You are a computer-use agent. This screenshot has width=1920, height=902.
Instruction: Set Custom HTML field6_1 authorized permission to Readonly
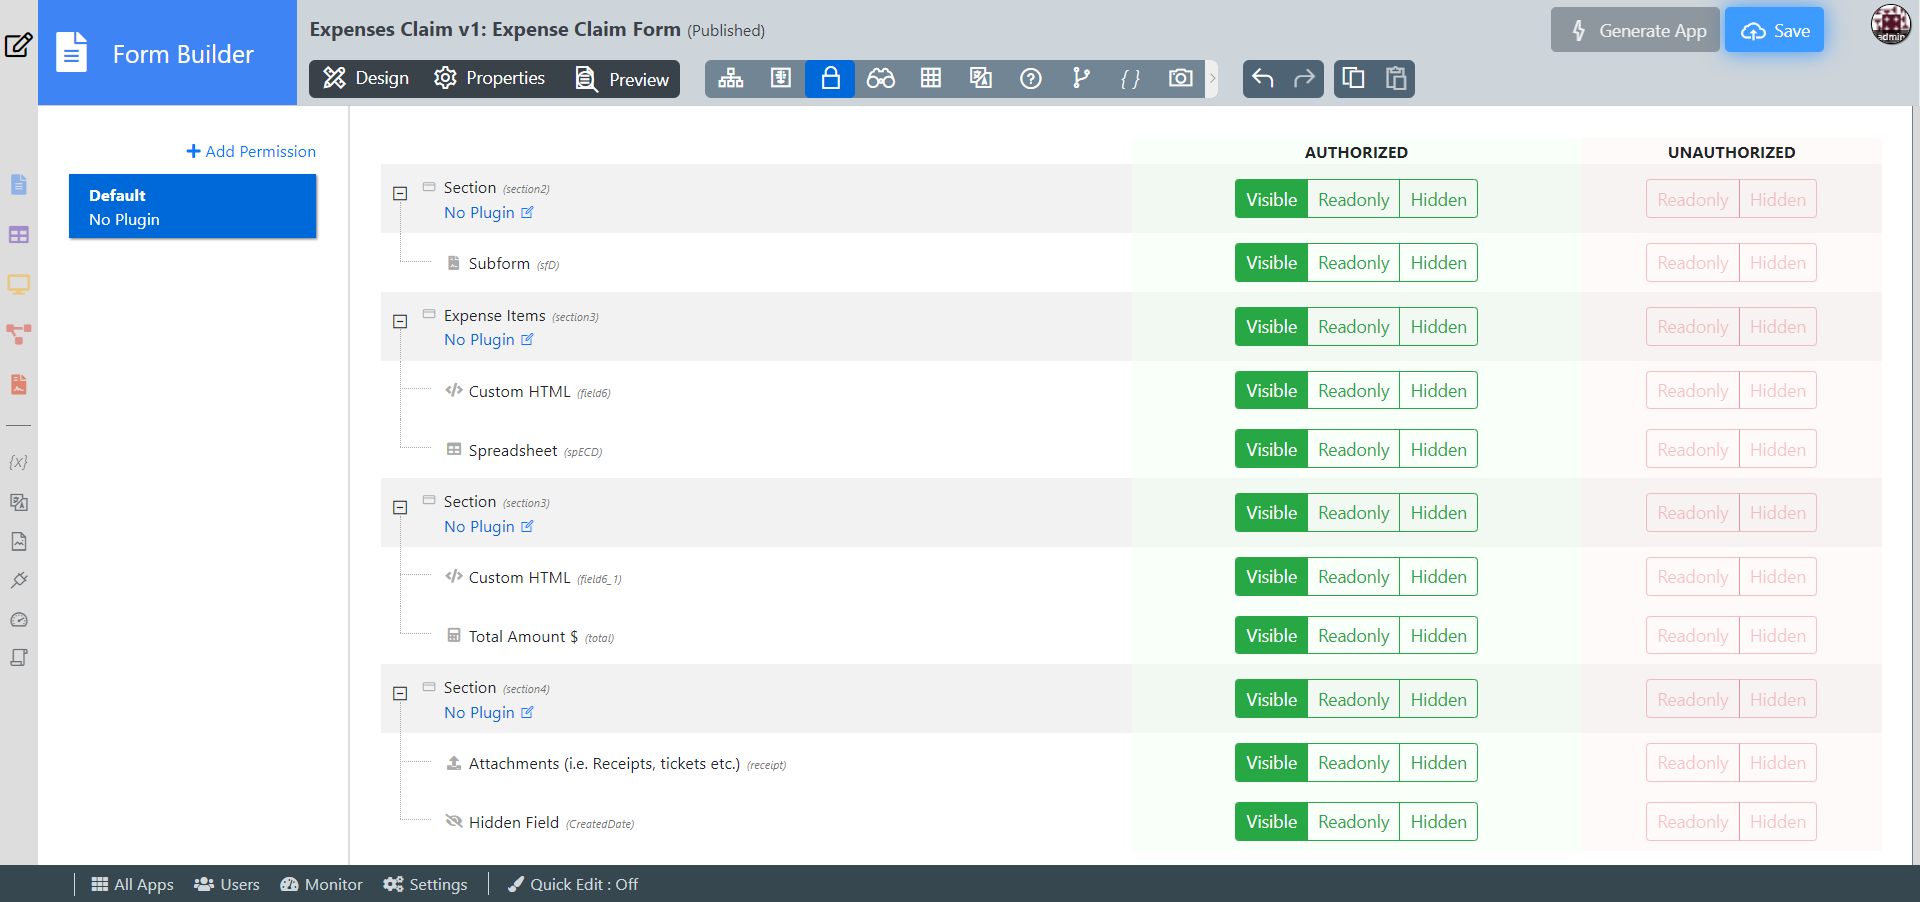(1353, 577)
